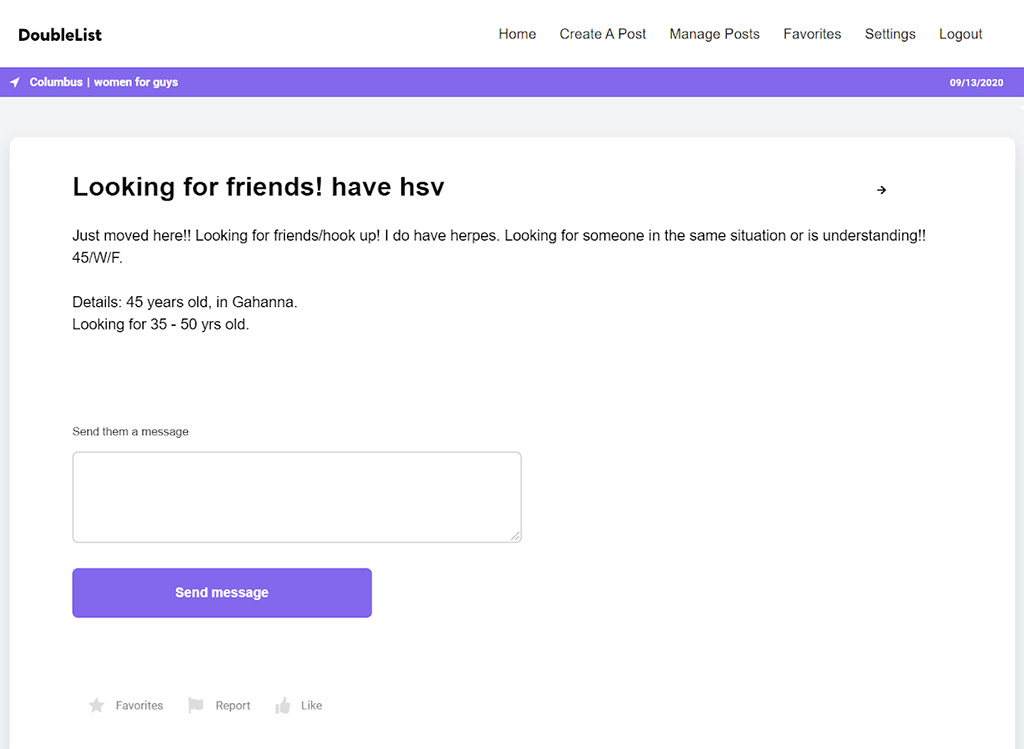Click the DoubleList logo

60,35
